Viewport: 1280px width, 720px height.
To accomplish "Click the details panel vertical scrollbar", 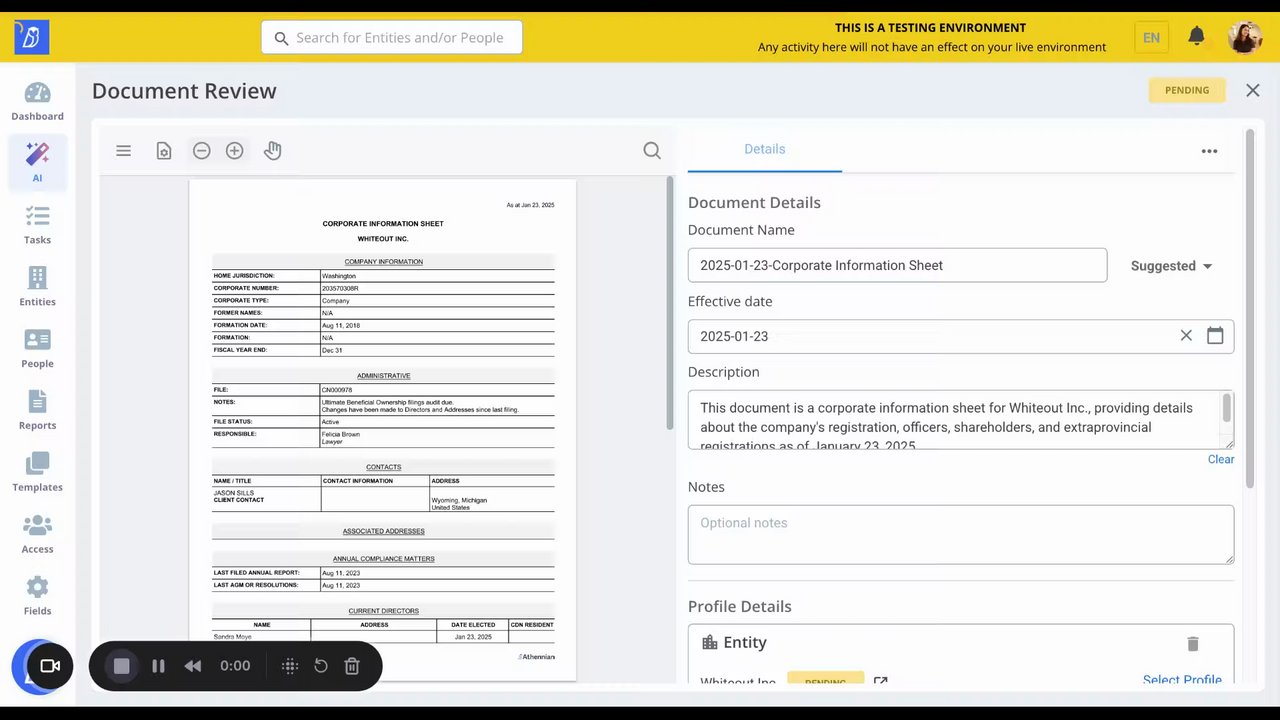I will pos(1249,308).
